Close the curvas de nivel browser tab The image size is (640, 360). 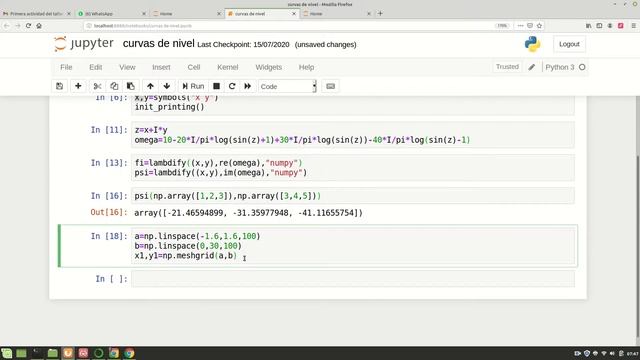pos(294,13)
